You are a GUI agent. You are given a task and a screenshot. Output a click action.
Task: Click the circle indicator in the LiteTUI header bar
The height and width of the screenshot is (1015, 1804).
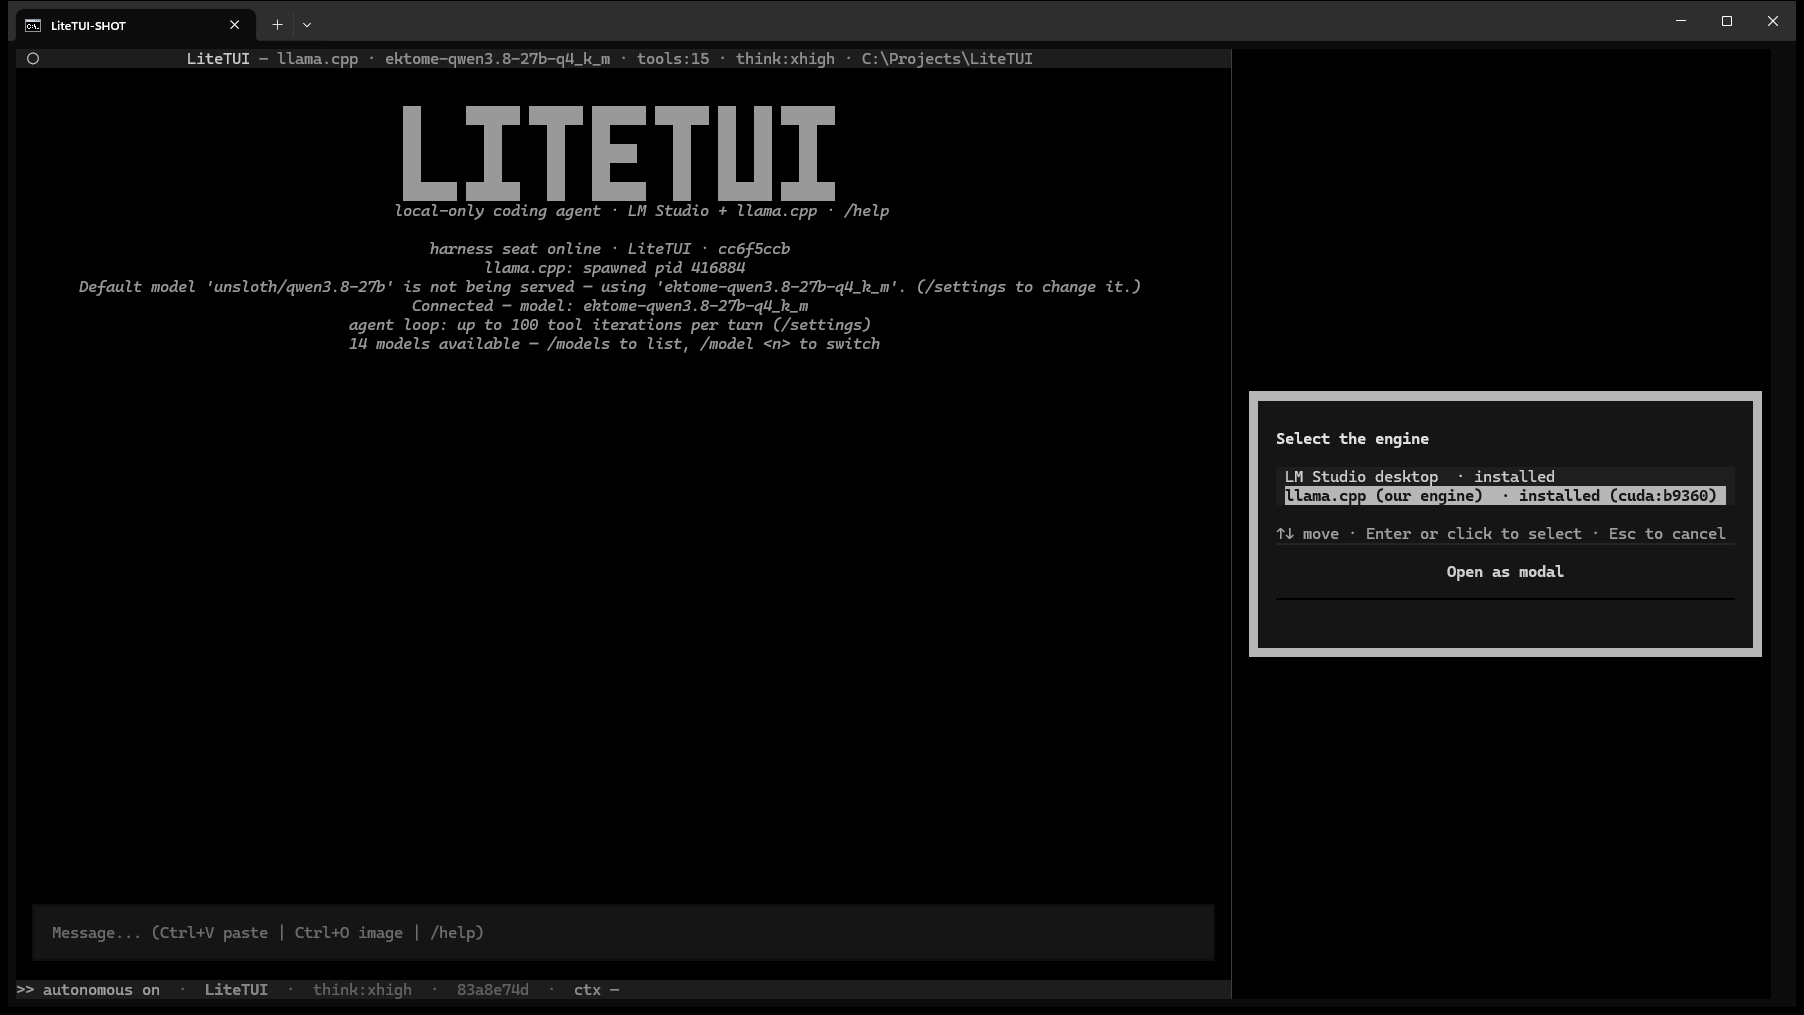tap(33, 59)
